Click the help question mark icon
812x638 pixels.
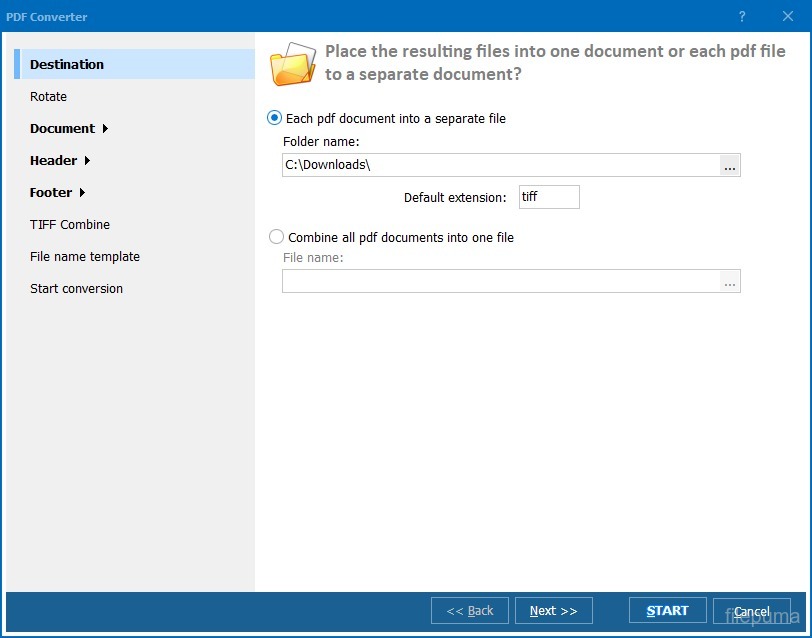[x=742, y=17]
